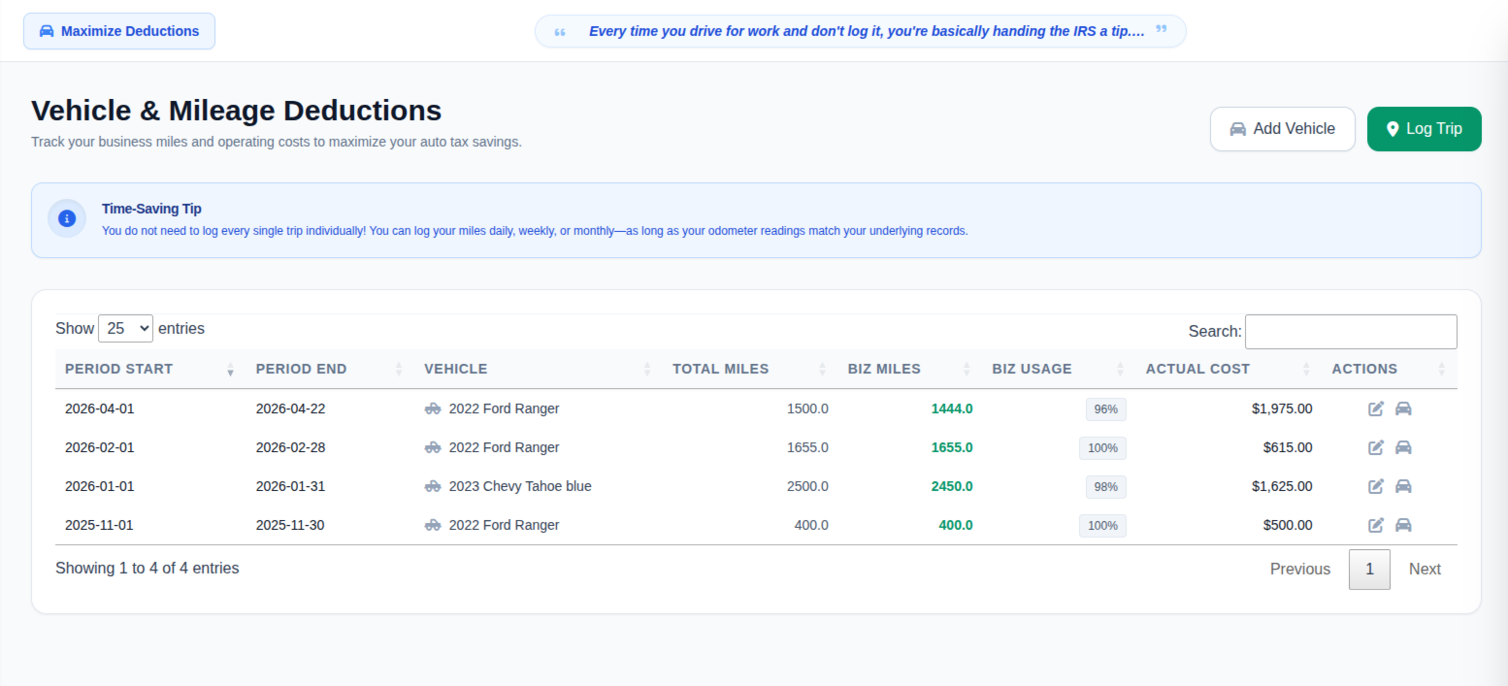Edit the 2023 Chevy Tahoe blue entry
Screen dimensions: 1508x686
point(1376,486)
